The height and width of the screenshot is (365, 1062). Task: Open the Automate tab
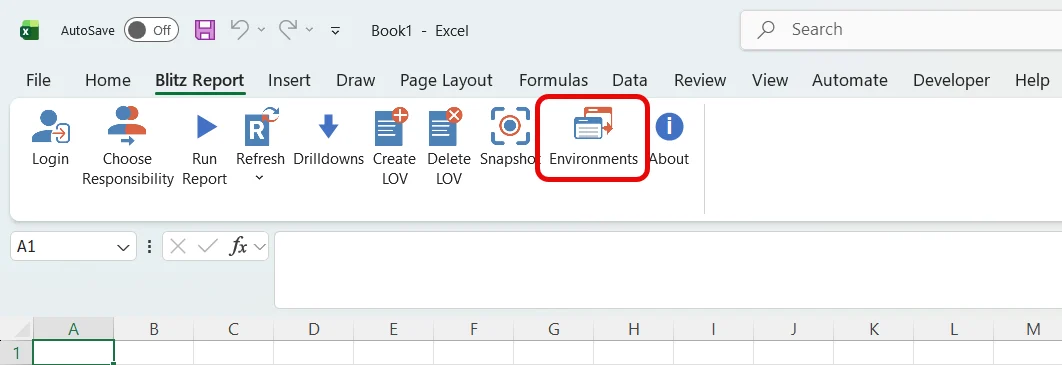pyautogui.click(x=850, y=80)
